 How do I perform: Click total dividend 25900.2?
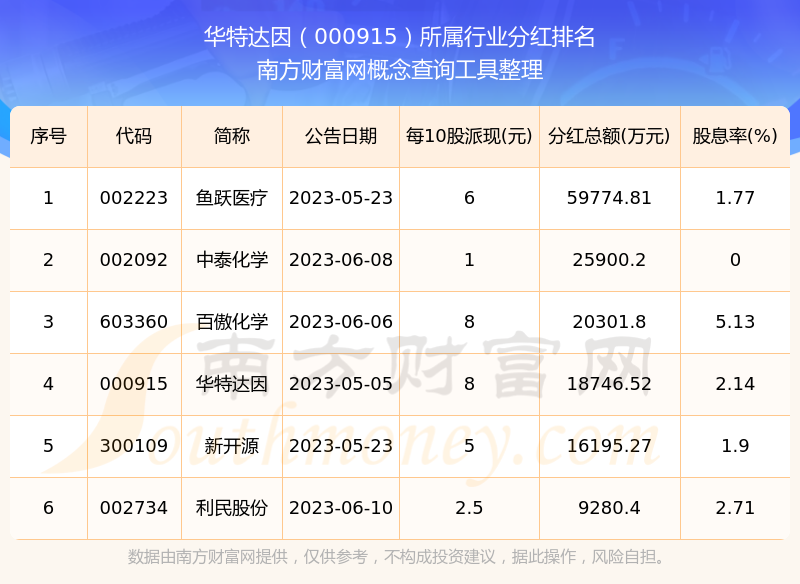609,260
